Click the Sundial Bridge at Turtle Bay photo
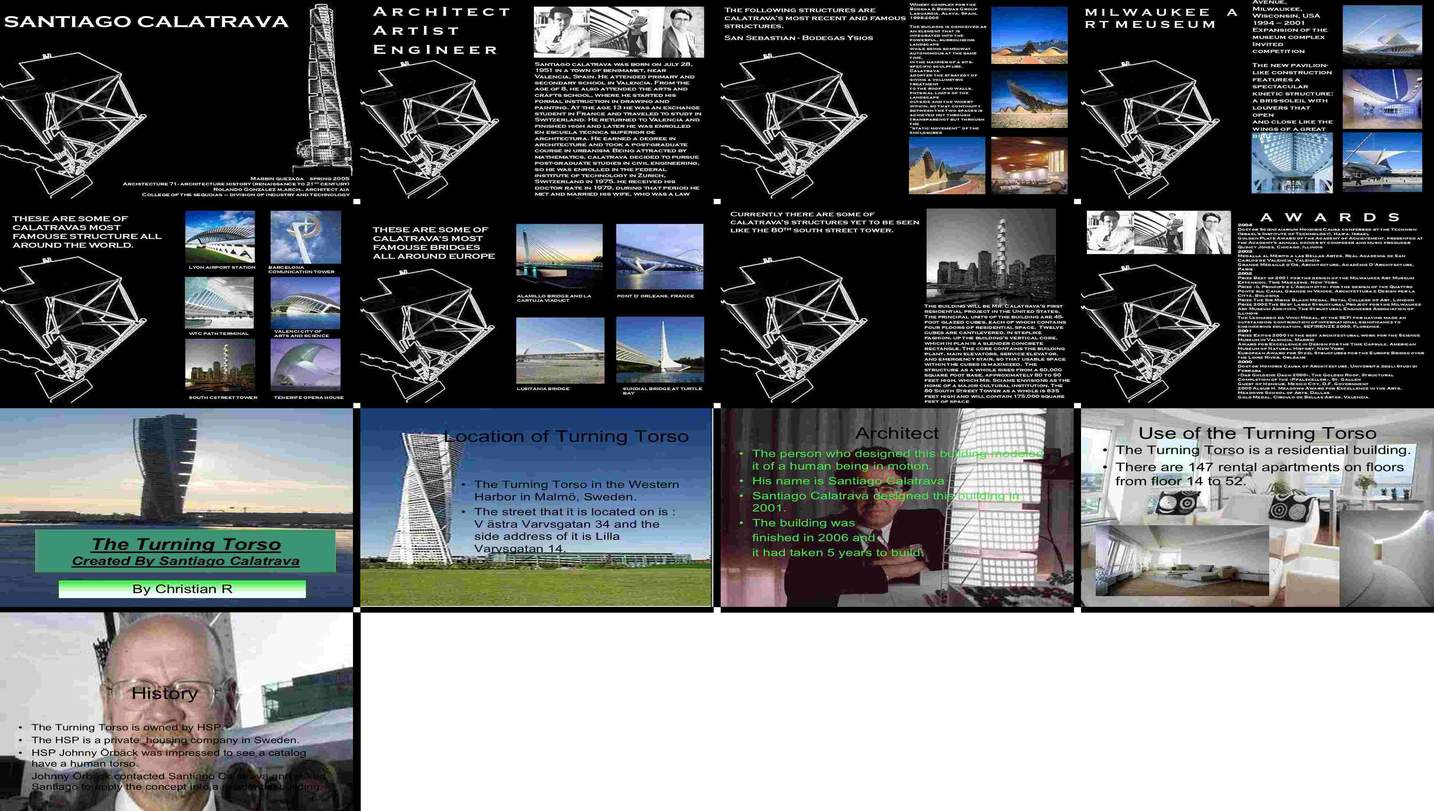Image resolution: width=1434 pixels, height=811 pixels. tap(659, 350)
